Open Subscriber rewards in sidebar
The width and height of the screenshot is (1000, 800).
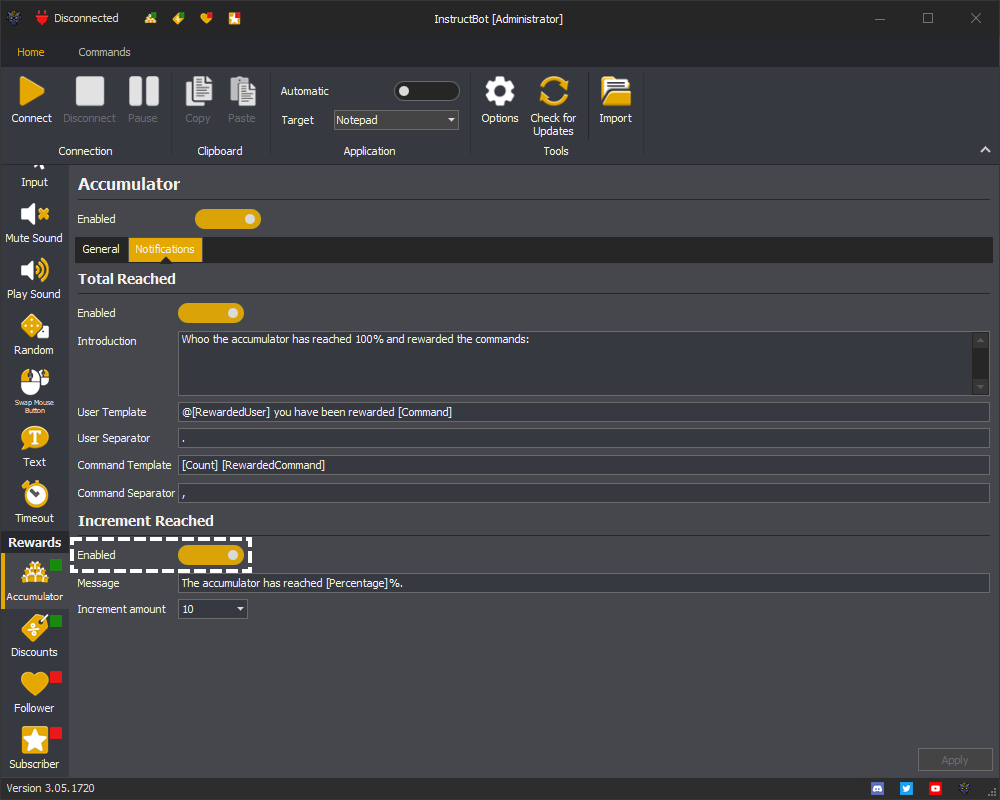[x=34, y=748]
